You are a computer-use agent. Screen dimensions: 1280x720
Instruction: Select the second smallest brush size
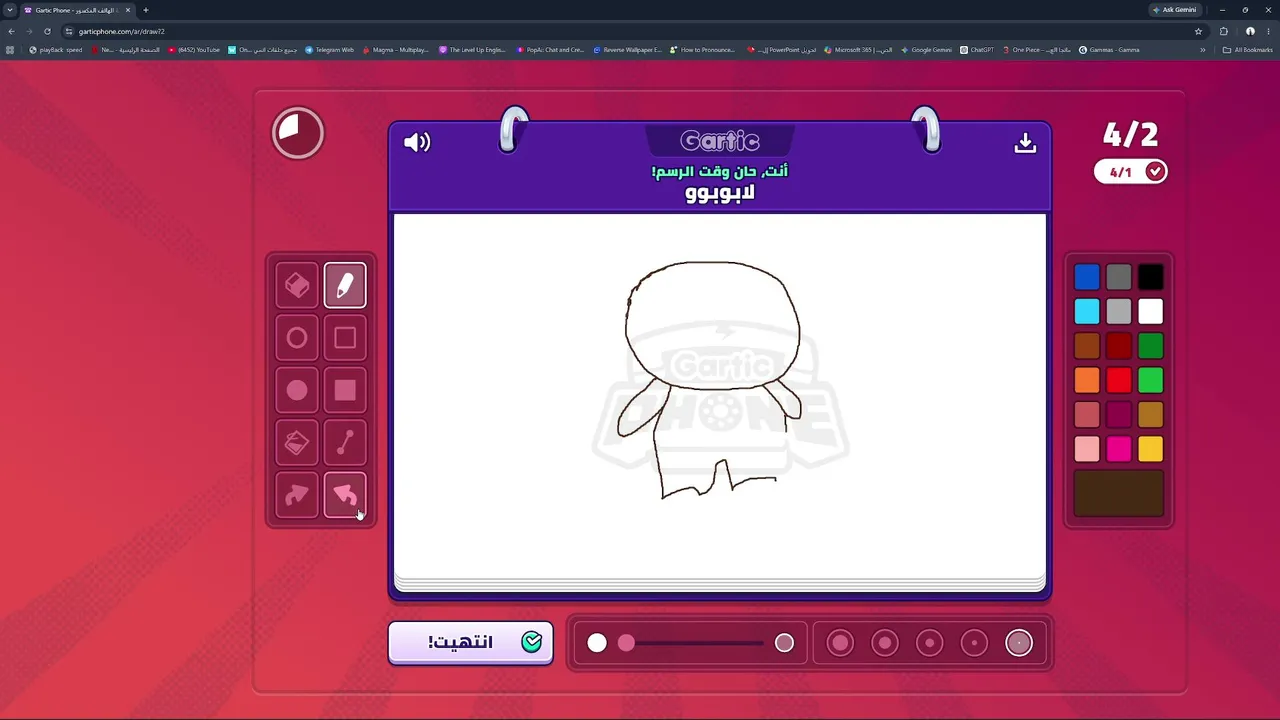click(974, 643)
